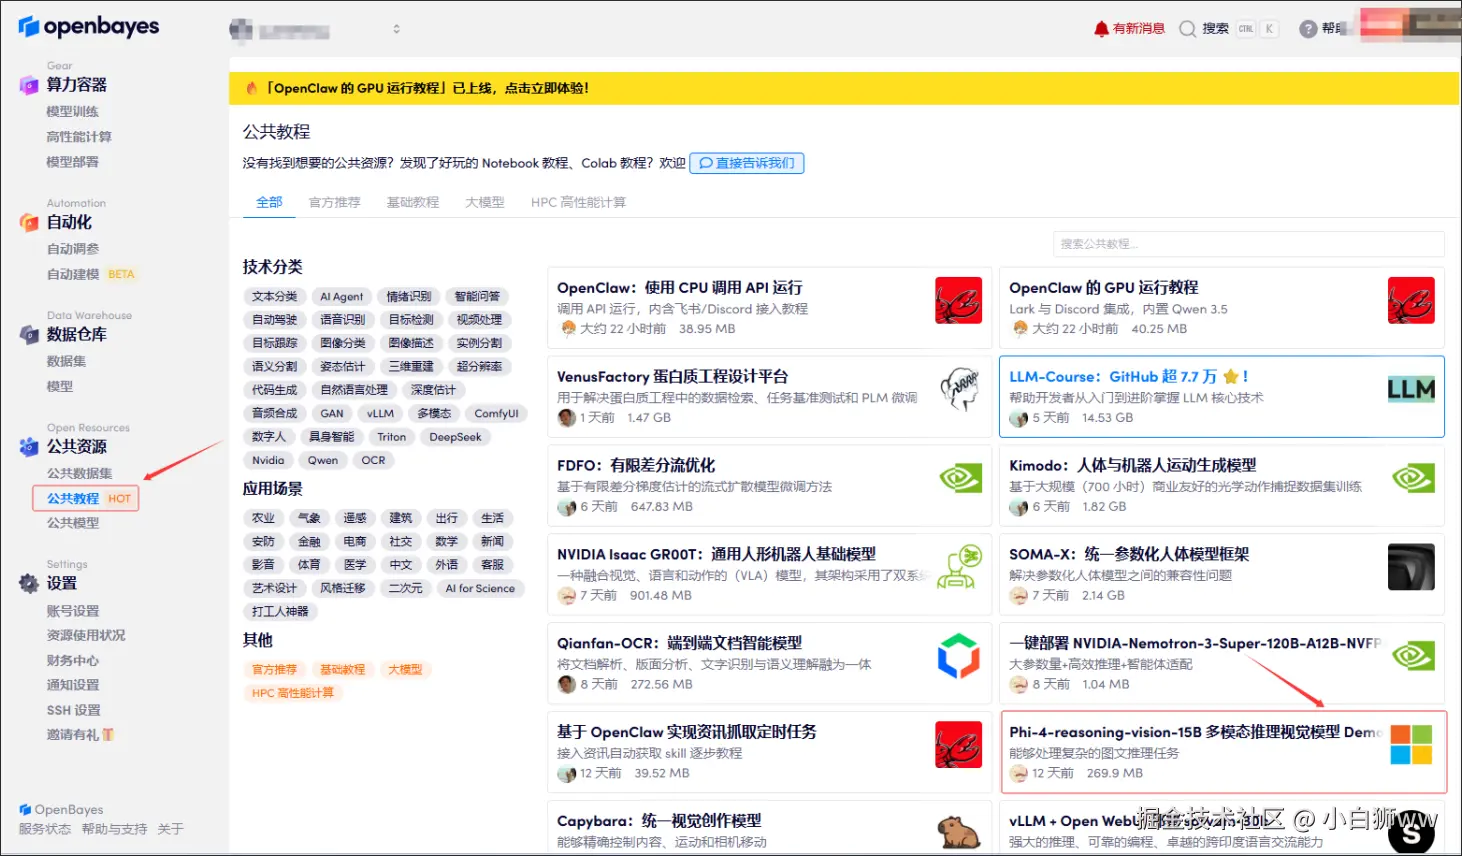Open 公共数据集 in the sidebar
The height and width of the screenshot is (856, 1462).
pyautogui.click(x=80, y=473)
